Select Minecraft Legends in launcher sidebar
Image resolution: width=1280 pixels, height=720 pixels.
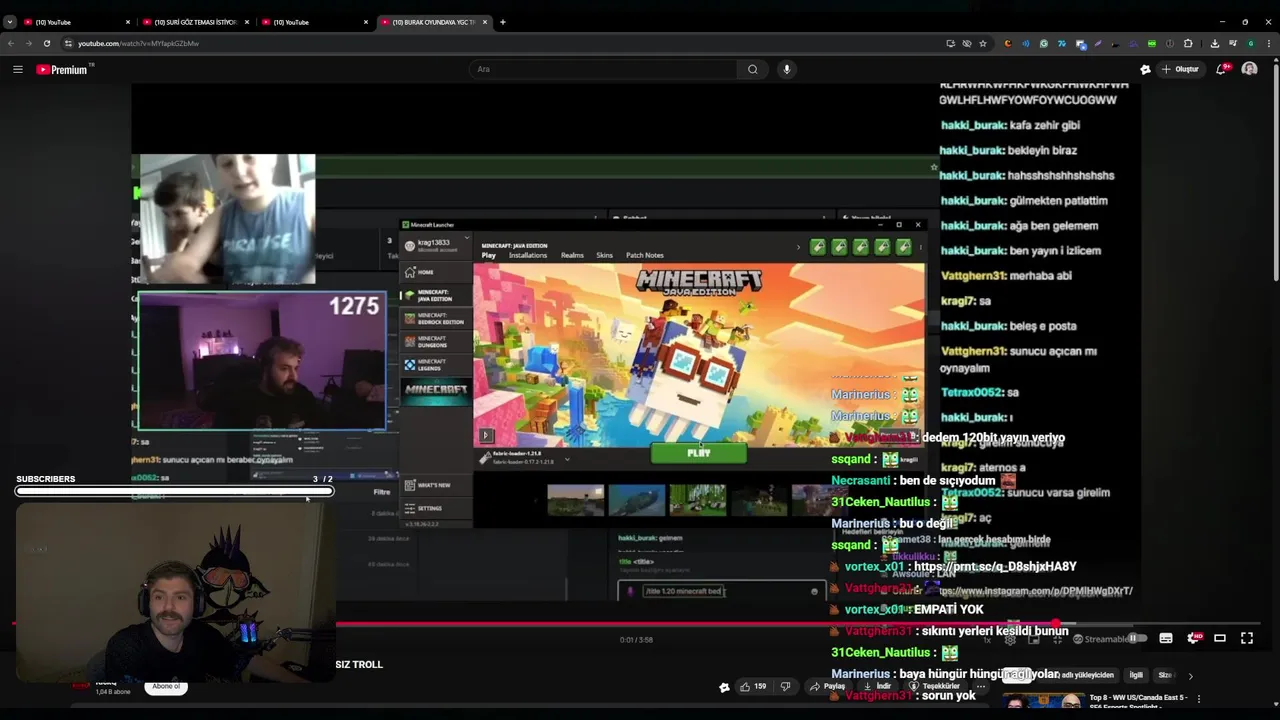tap(434, 365)
